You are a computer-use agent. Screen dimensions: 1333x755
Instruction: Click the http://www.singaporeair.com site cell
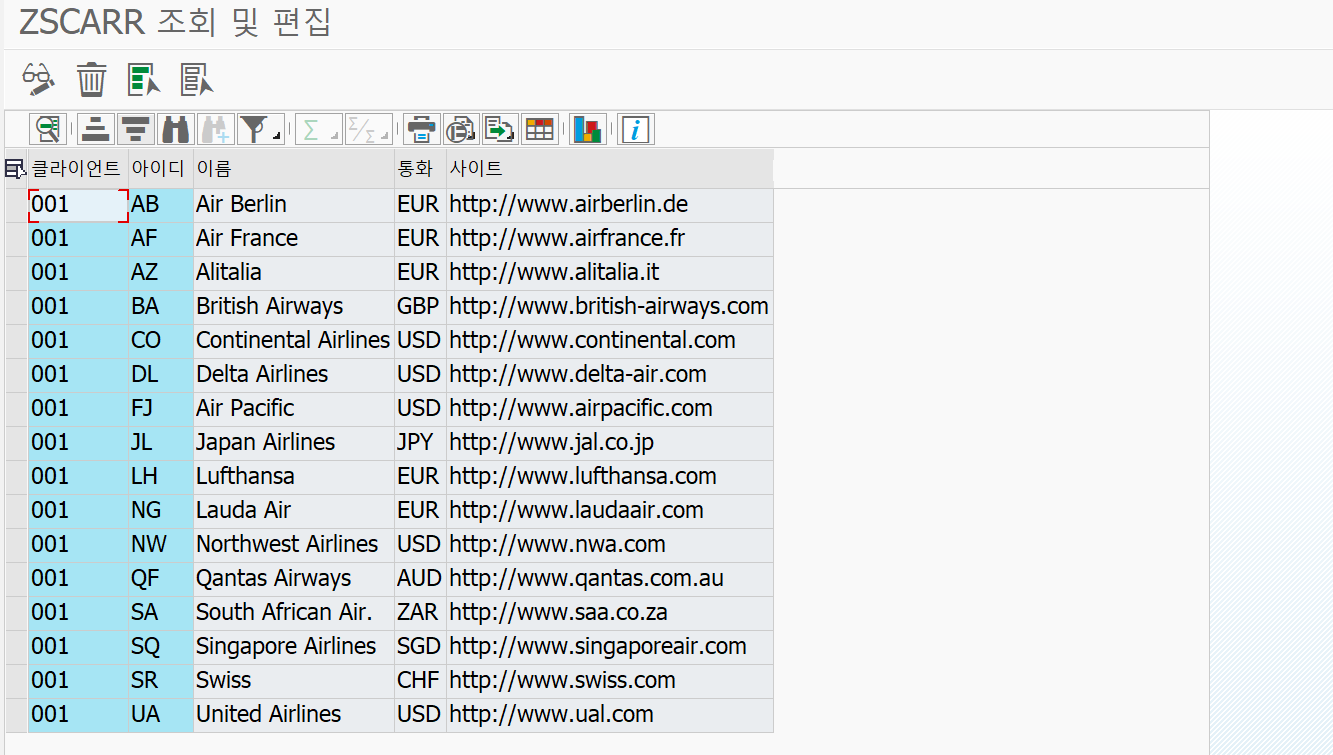tap(610, 647)
